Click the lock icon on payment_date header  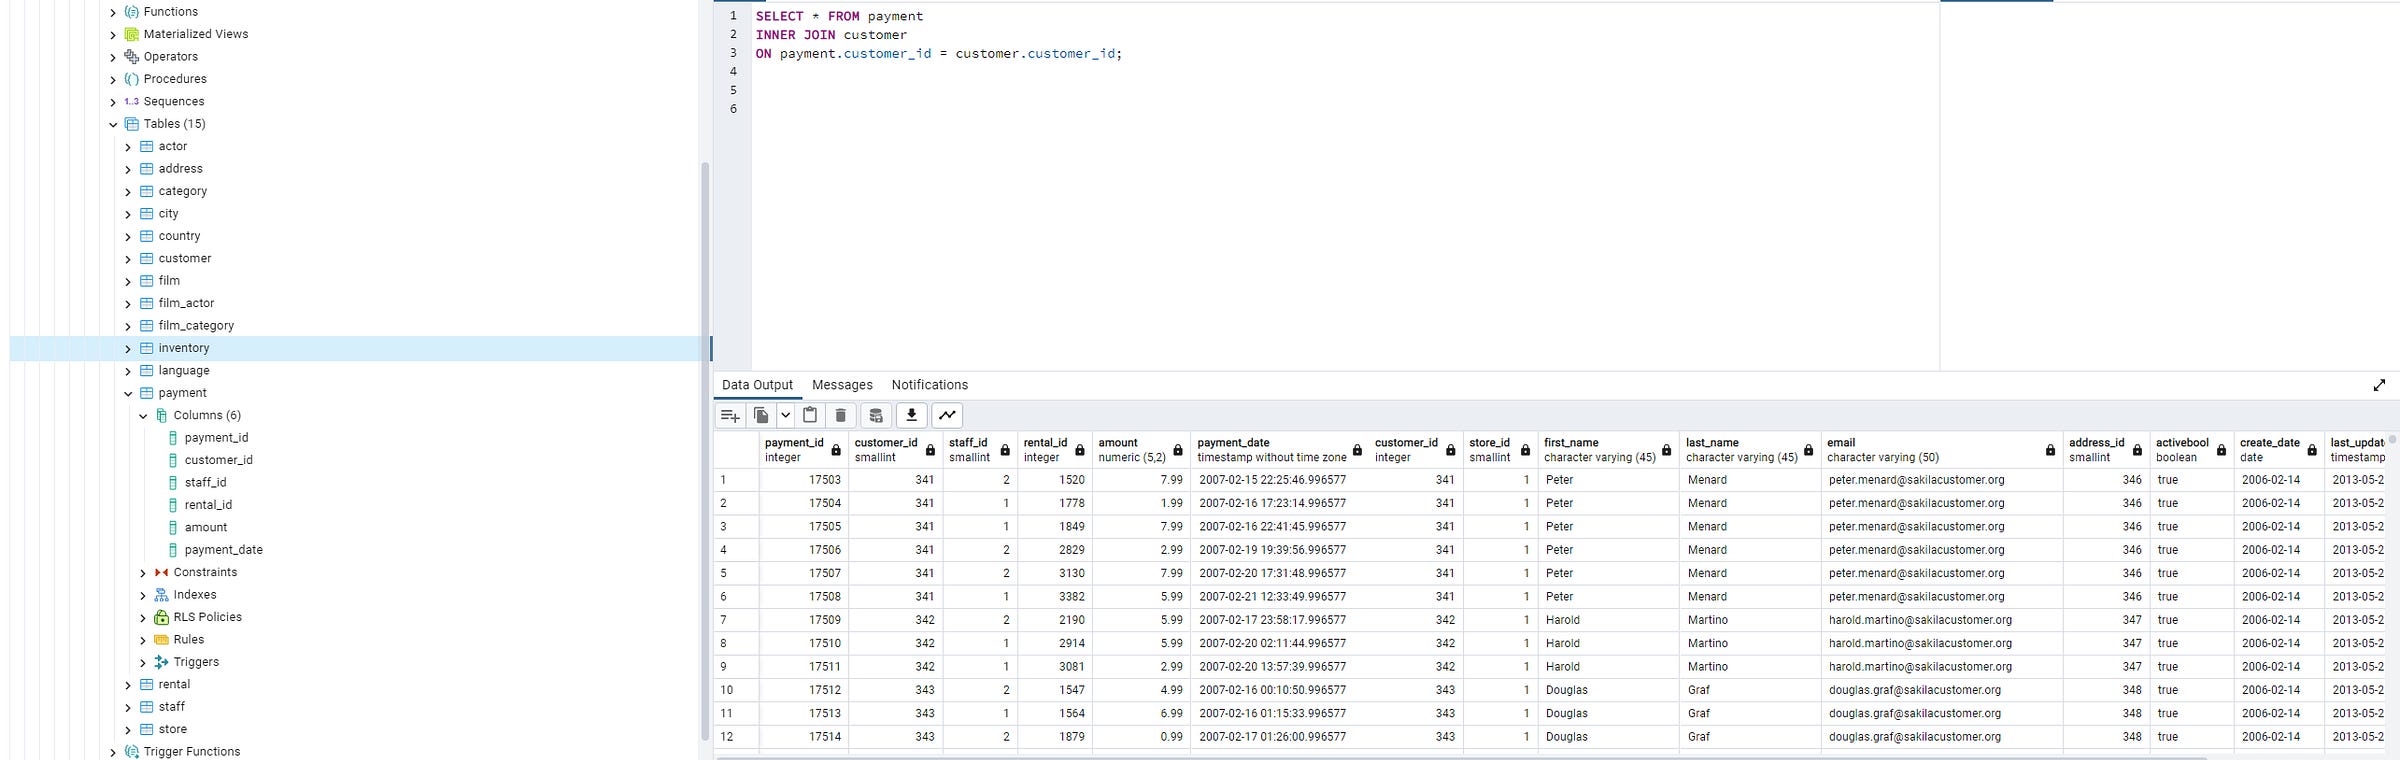click(x=1357, y=451)
